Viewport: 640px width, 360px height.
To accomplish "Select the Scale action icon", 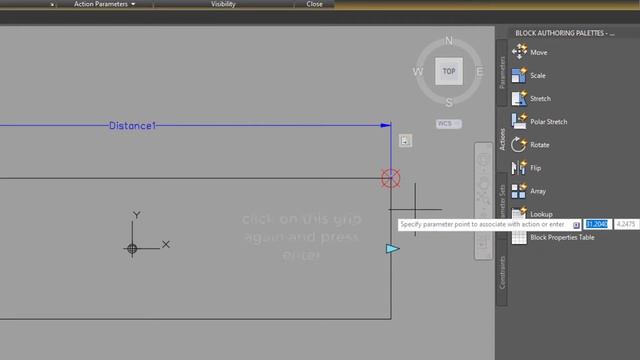I will (519, 75).
